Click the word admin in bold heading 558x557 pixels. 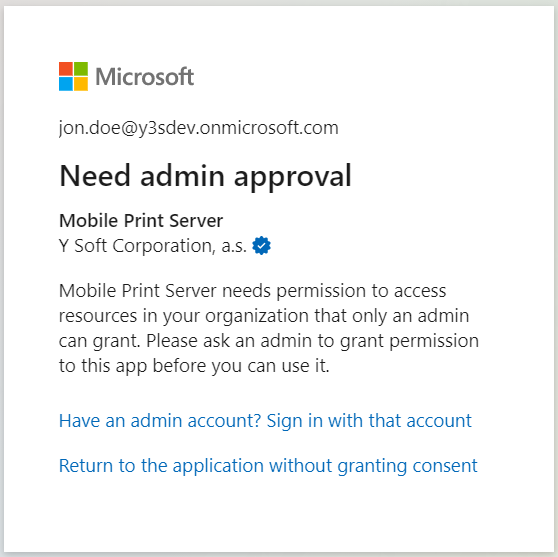point(183,176)
